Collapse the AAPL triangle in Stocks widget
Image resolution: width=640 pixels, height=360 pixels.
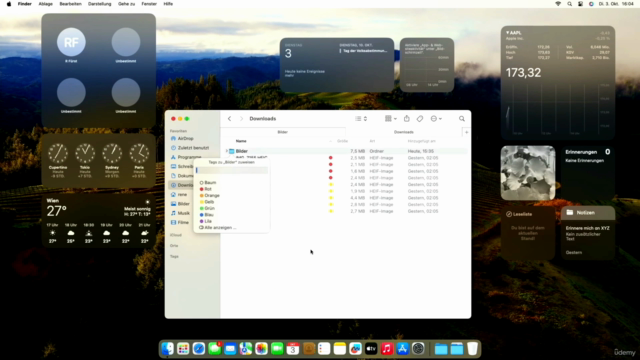pos(507,33)
